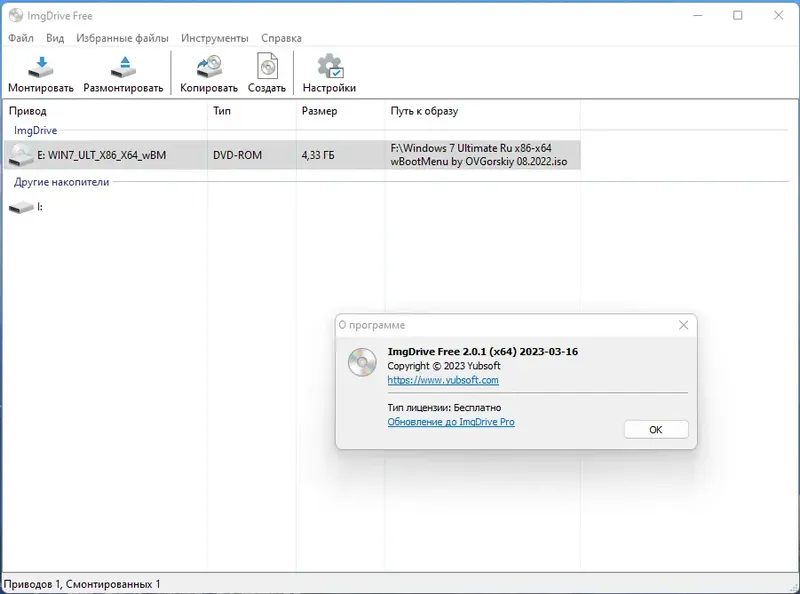
Task: Sort by the Размер column header
Action: coord(319,111)
